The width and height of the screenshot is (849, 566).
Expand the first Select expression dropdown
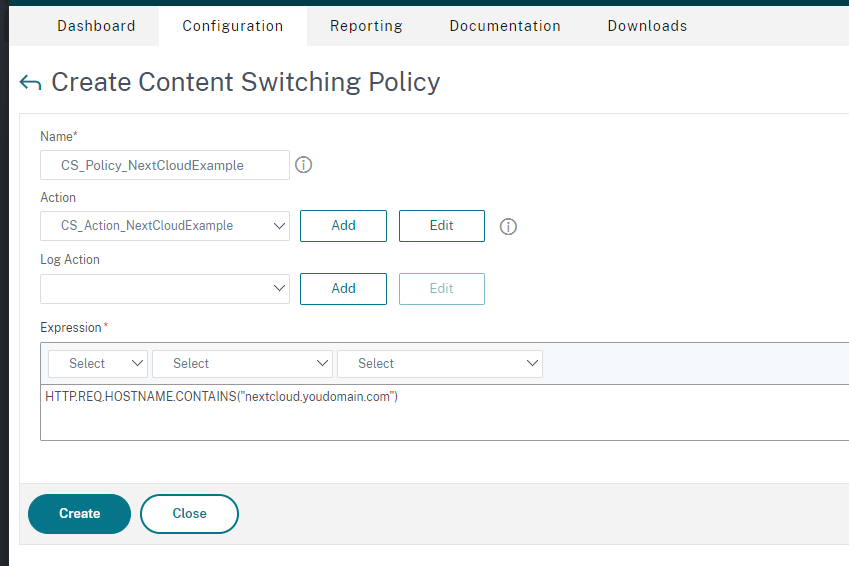[98, 363]
